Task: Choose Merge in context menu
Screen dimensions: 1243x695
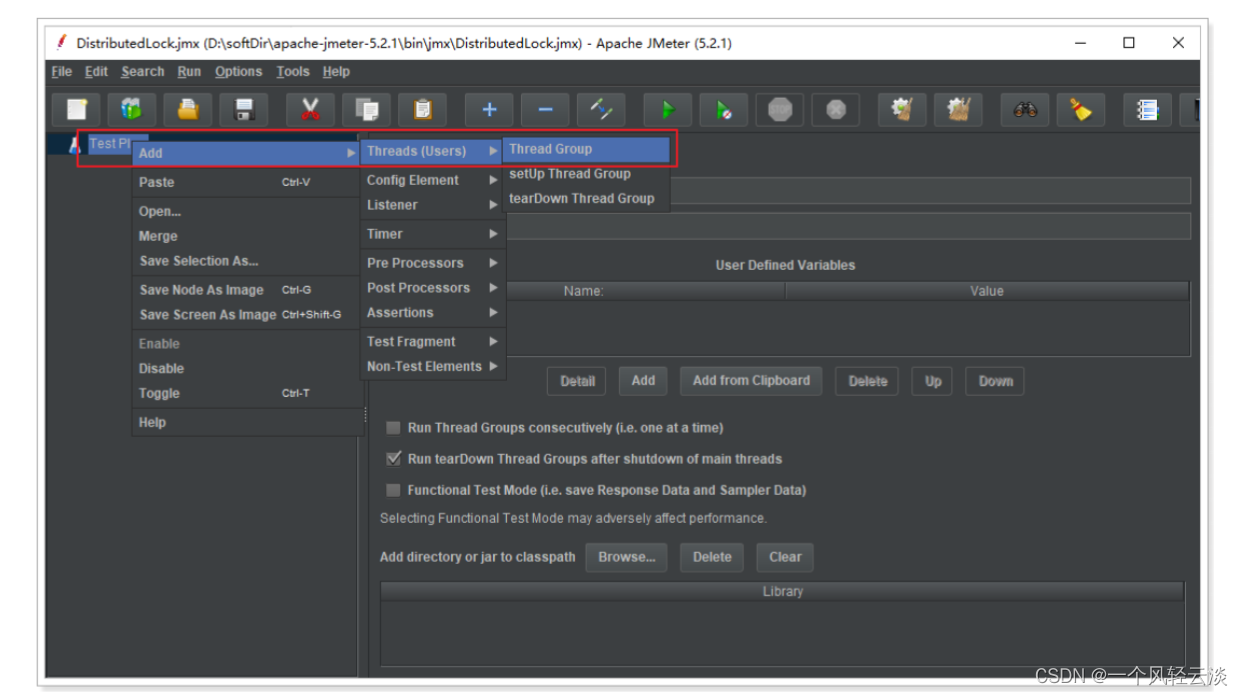Action: coord(246,237)
